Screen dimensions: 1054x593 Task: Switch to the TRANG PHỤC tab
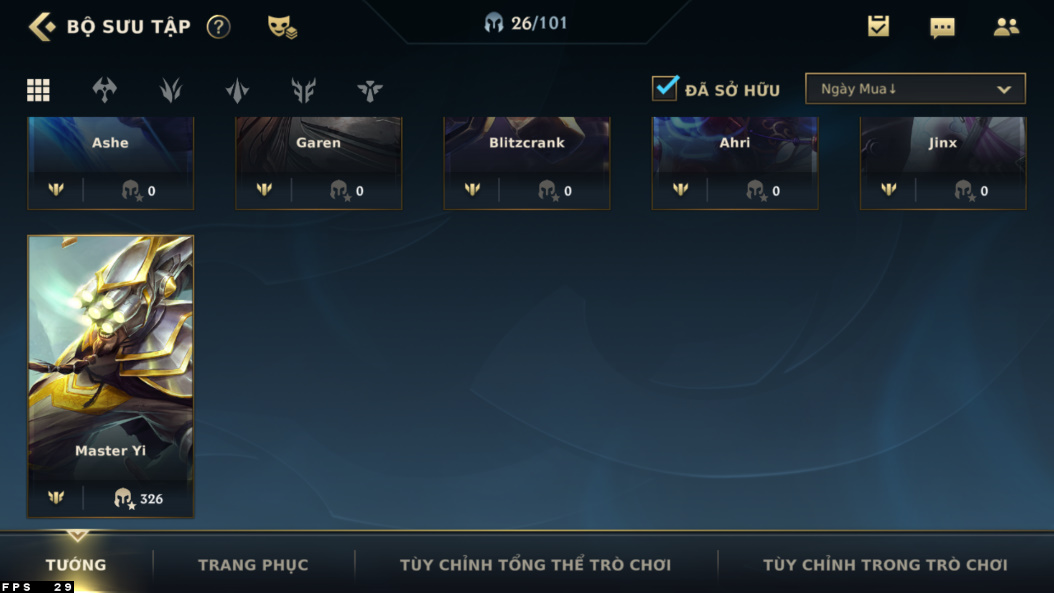click(x=253, y=565)
